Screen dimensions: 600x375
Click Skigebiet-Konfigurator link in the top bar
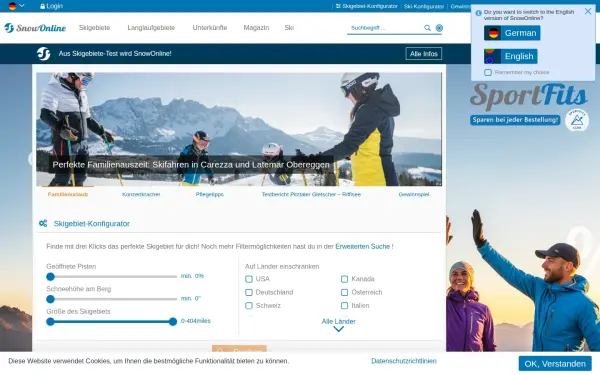[370, 6]
